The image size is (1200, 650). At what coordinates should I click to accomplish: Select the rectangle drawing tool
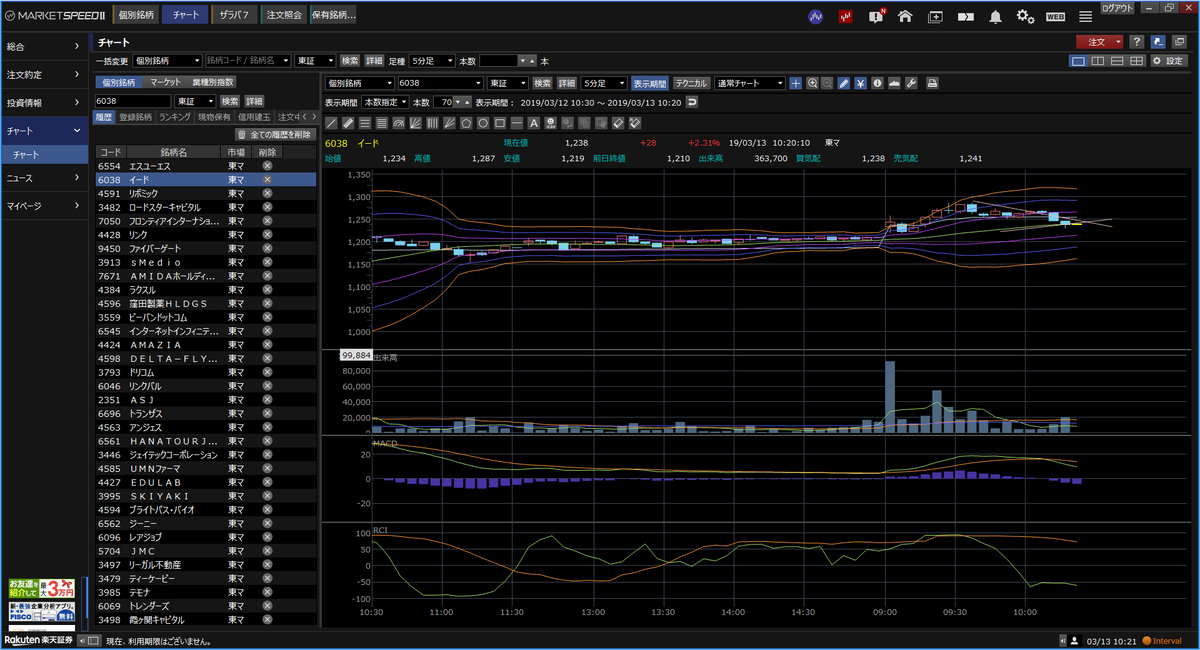point(500,124)
